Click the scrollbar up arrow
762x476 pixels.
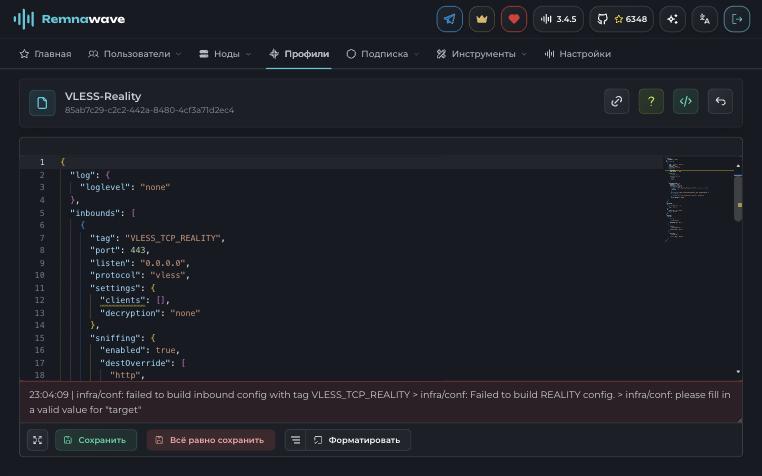[x=738, y=166]
